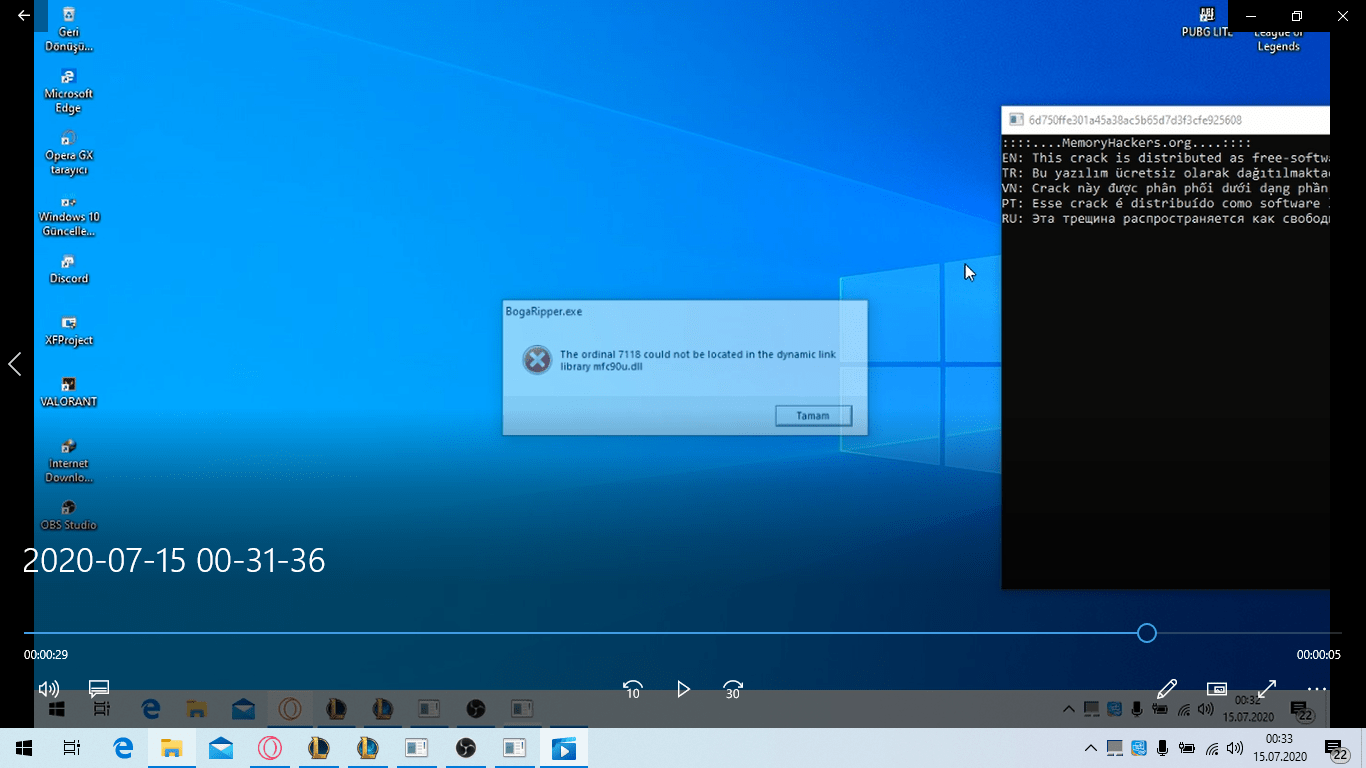Click the console line starting with PT:
Screen dimensions: 1366x768
(x=1166, y=203)
